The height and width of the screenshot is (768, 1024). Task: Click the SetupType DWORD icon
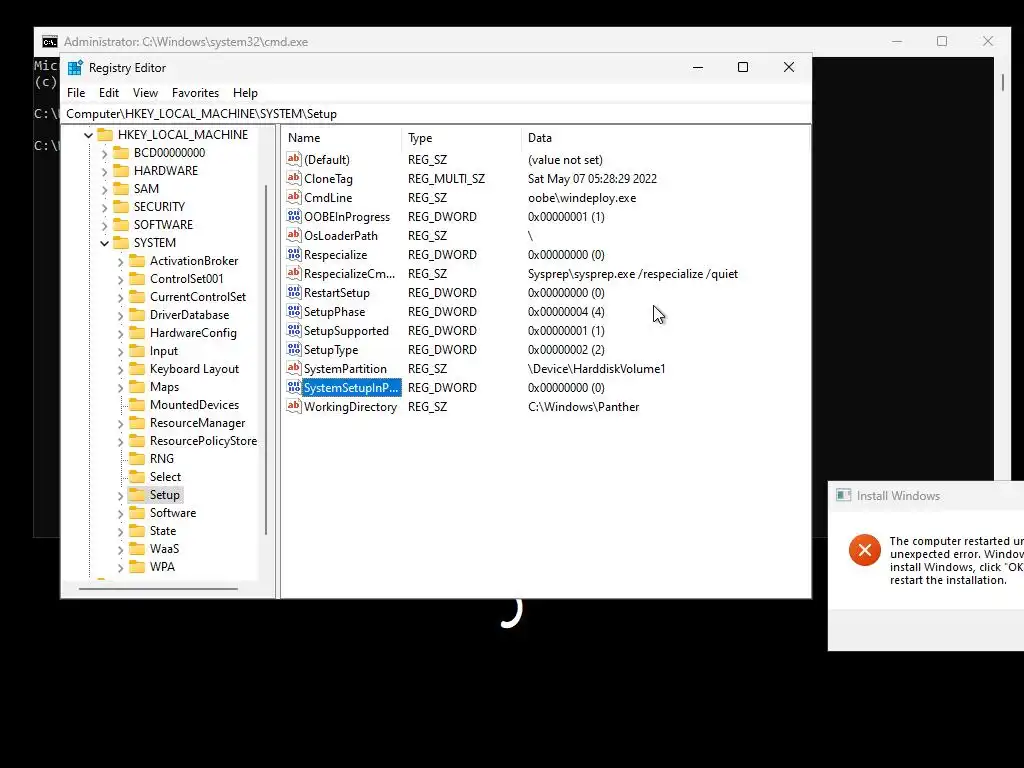pyautogui.click(x=294, y=349)
